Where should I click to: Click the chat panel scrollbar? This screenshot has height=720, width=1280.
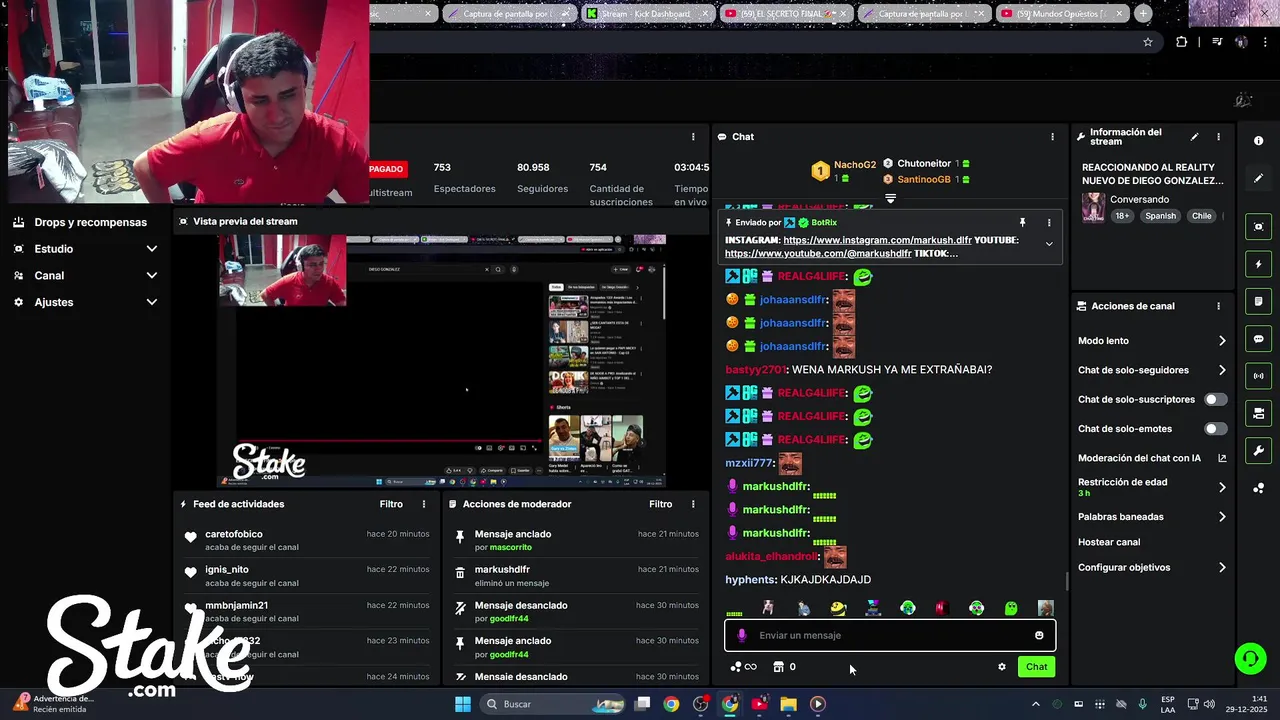click(1066, 581)
